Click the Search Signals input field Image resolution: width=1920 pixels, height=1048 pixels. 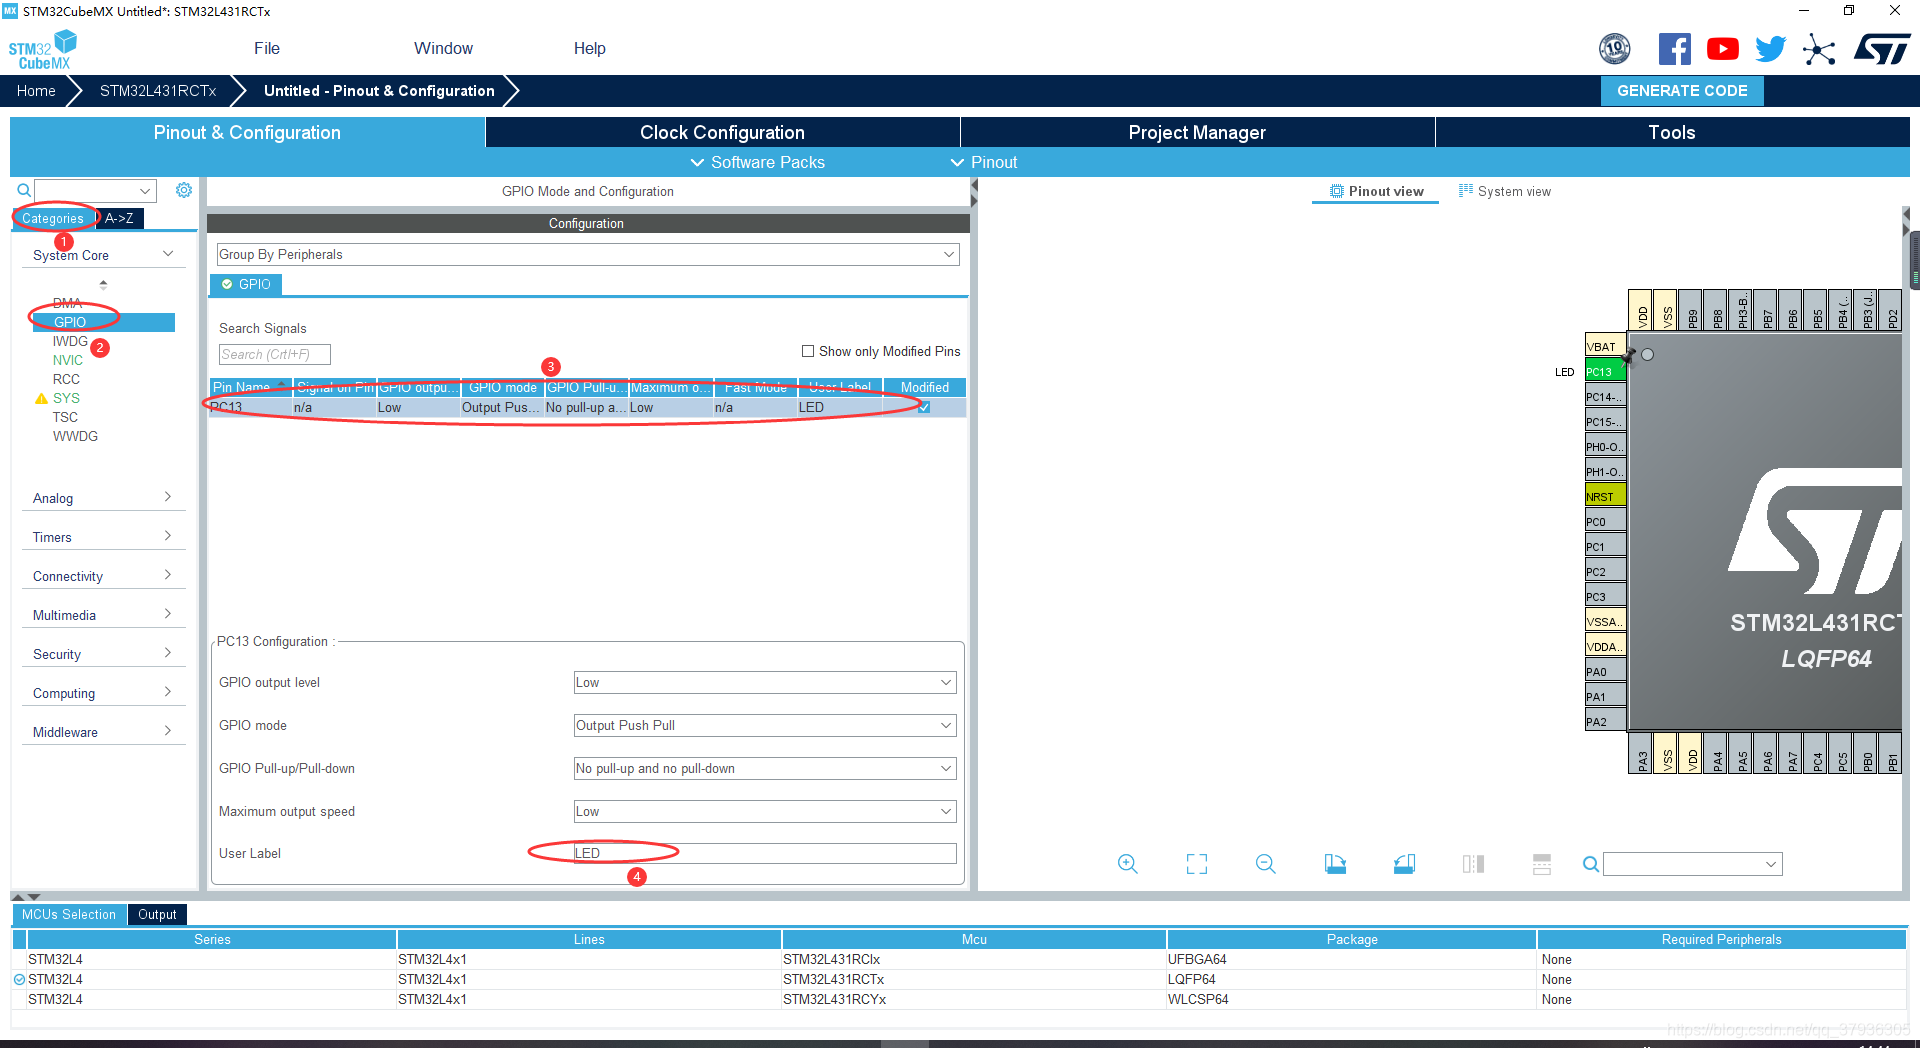(274, 354)
